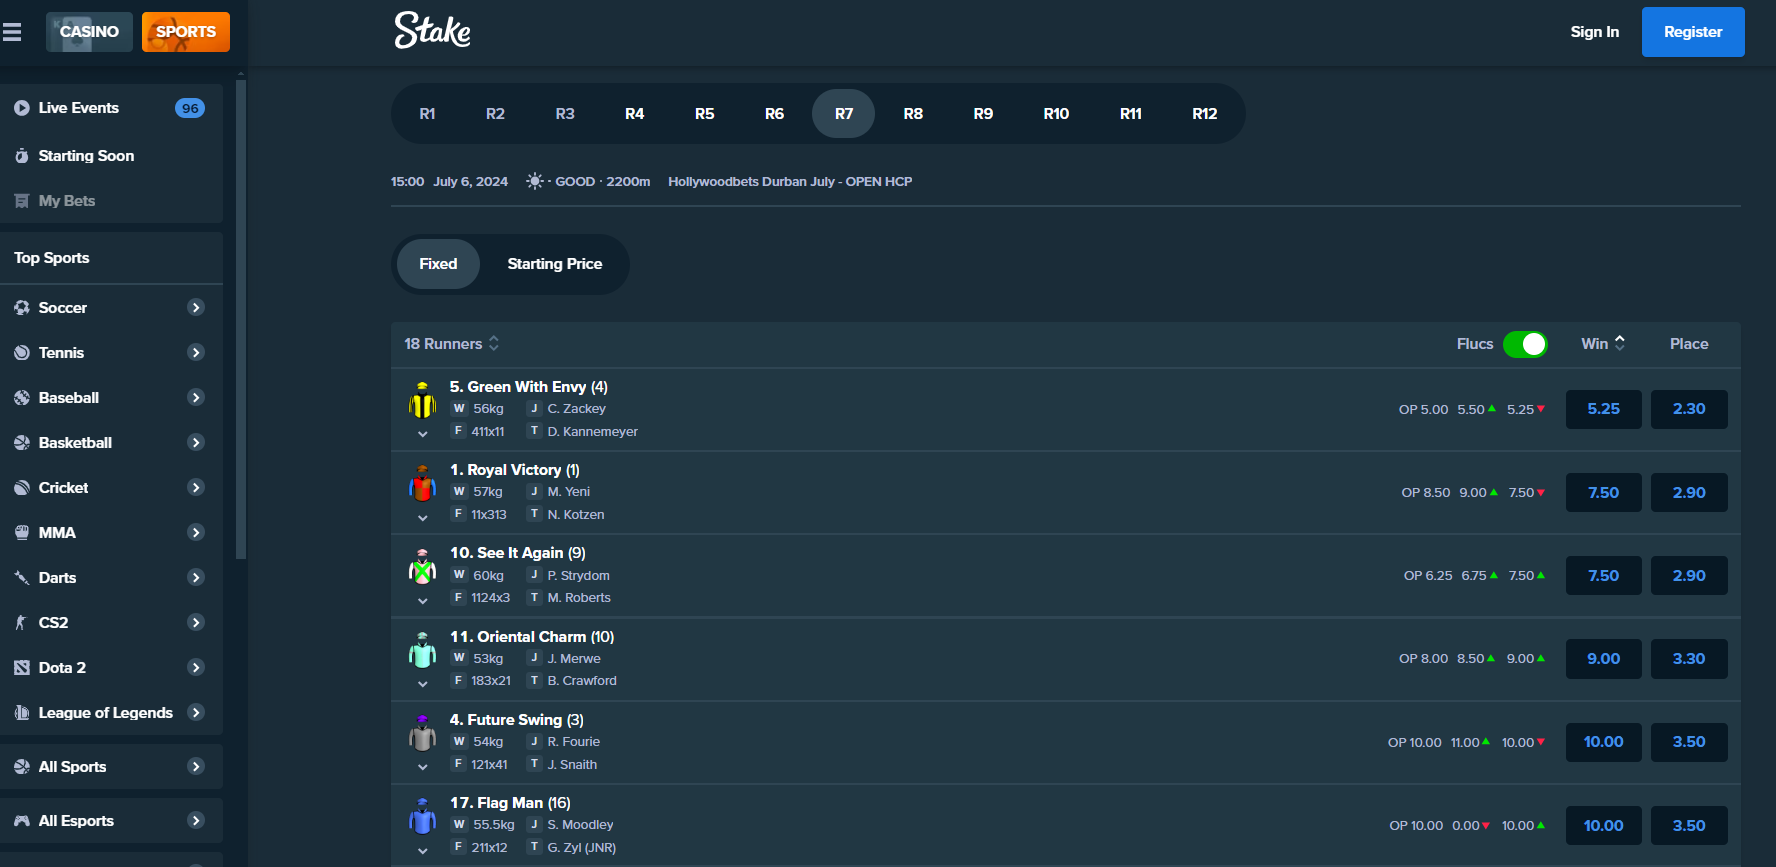
Task: Toggle the Flucs switch off
Action: [x=1525, y=344]
